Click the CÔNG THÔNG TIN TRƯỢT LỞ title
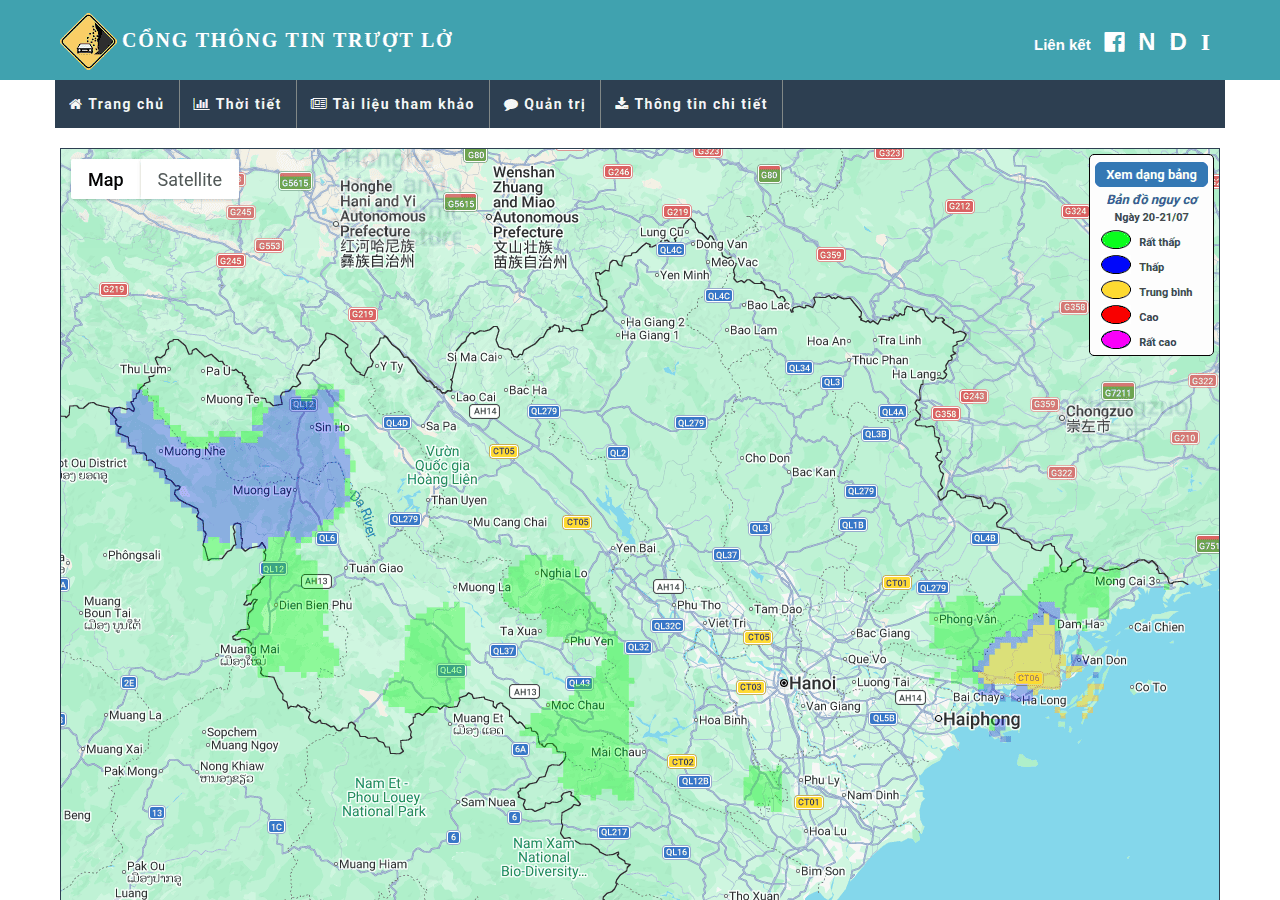Screen dimensions: 1280x900 pos(288,40)
